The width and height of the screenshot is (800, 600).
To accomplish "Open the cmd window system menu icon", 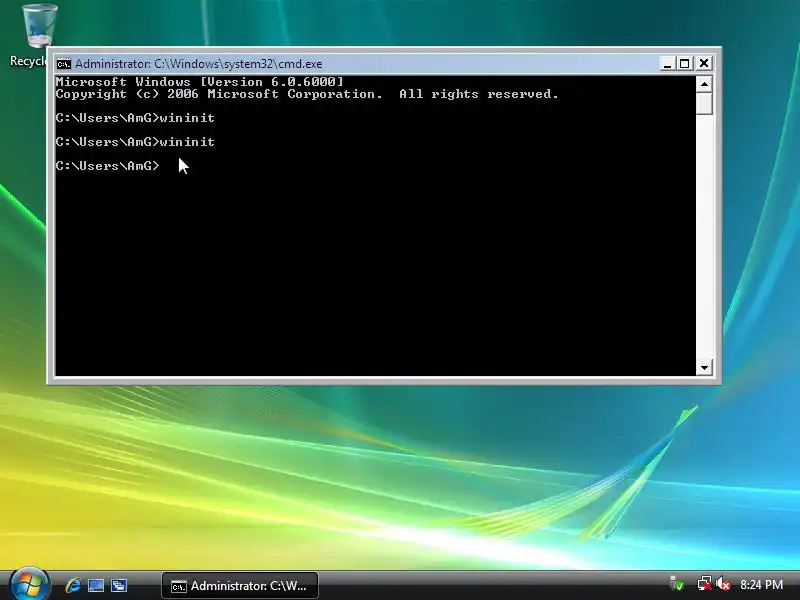I will 64,64.
